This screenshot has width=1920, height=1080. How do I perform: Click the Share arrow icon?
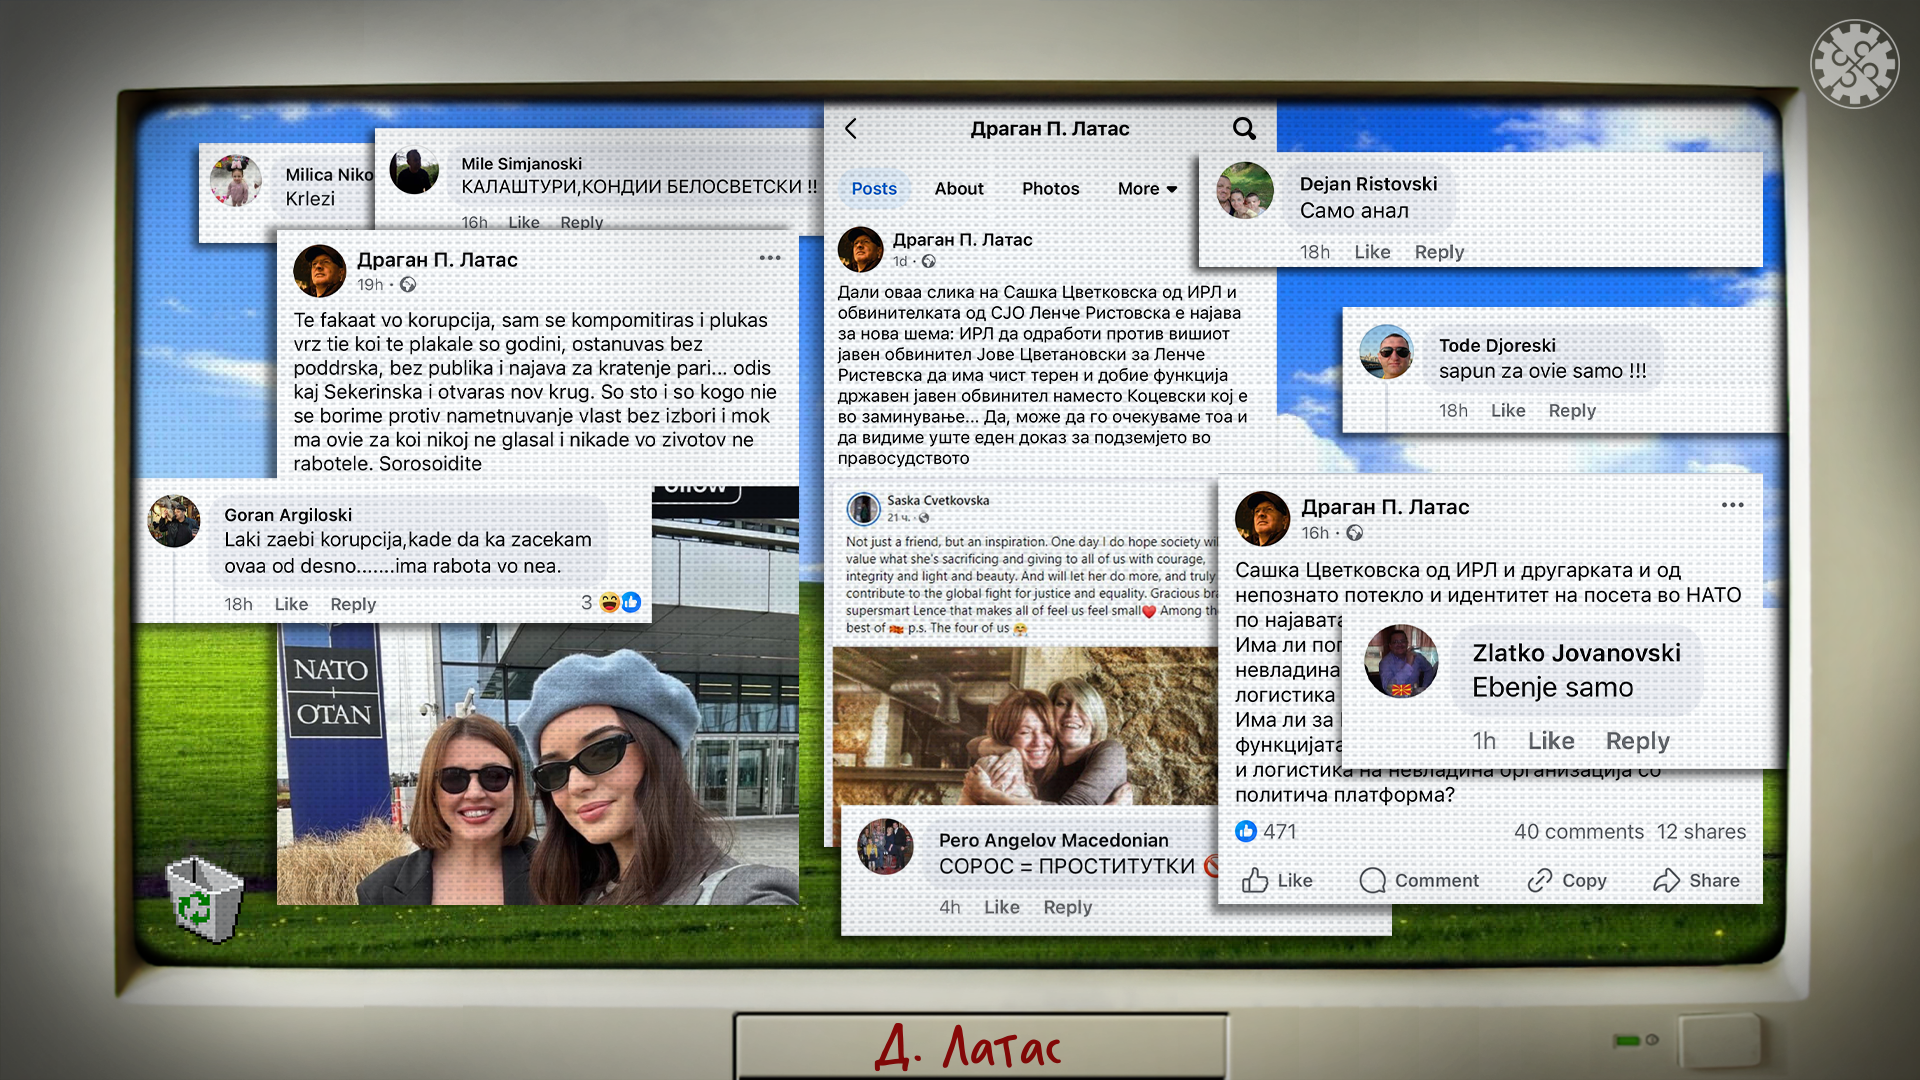click(1666, 881)
